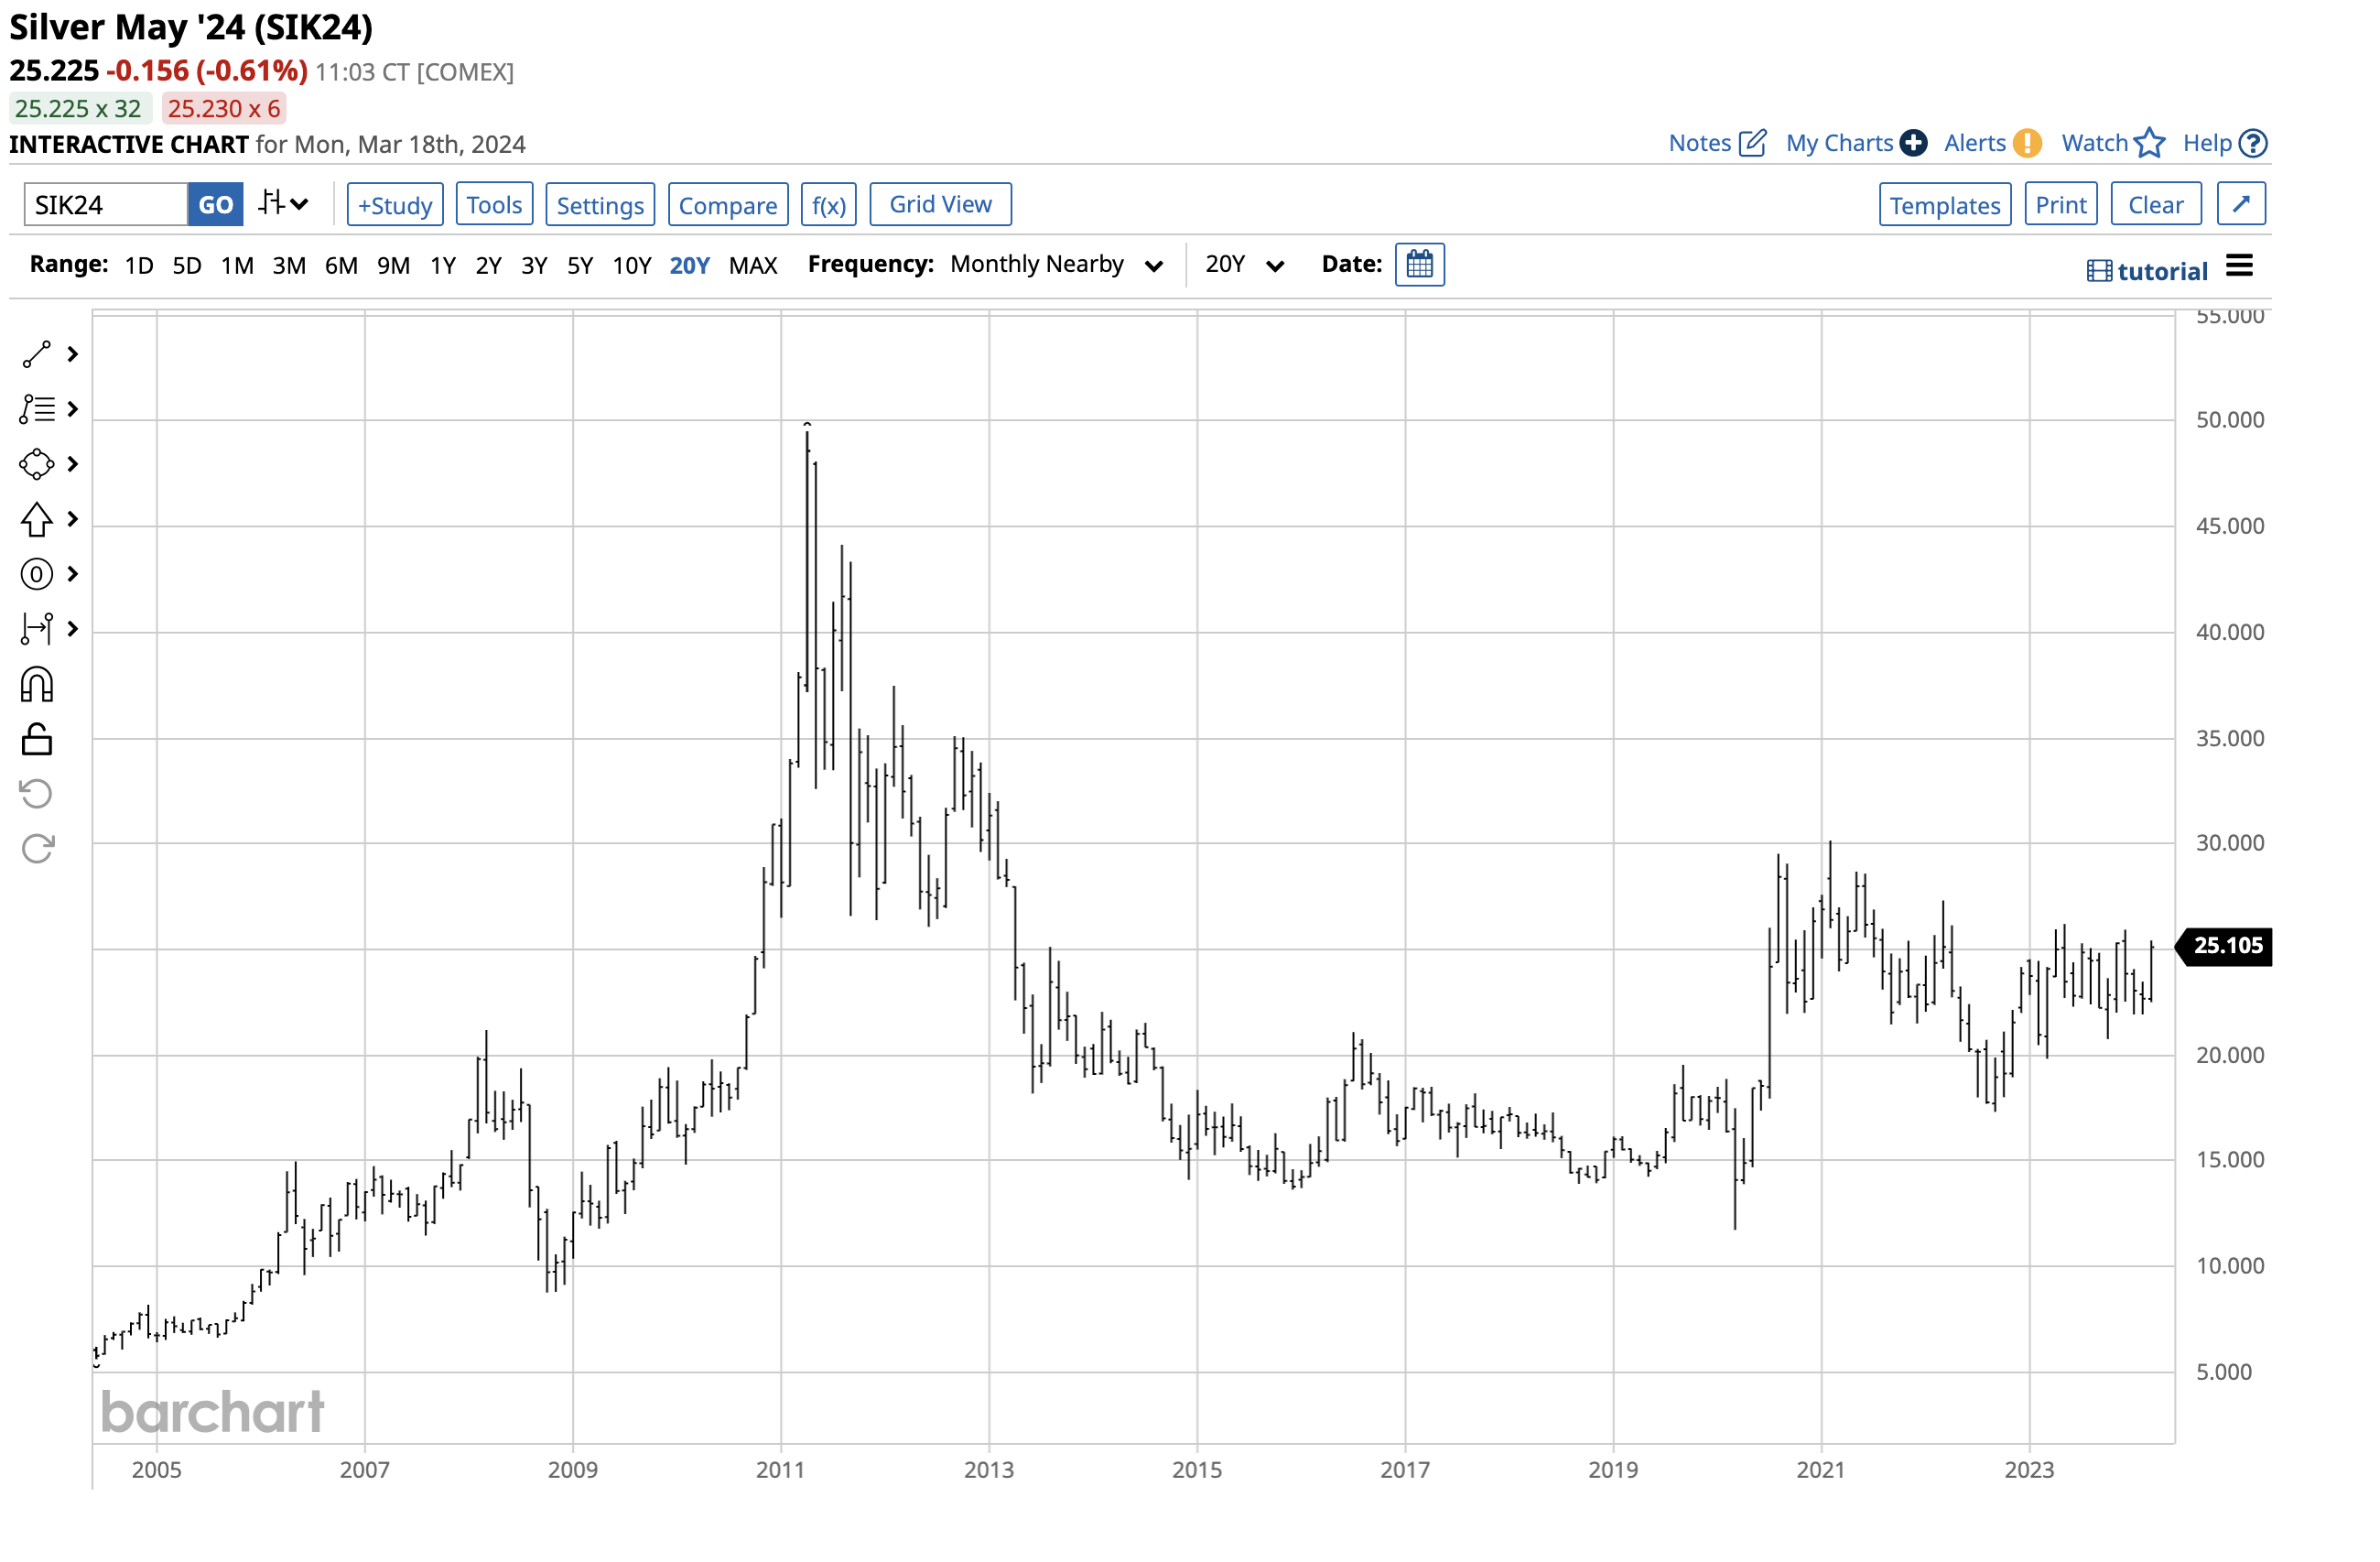The height and width of the screenshot is (1562, 2380).
Task: Click the redo arrow icon
Action: 37,849
